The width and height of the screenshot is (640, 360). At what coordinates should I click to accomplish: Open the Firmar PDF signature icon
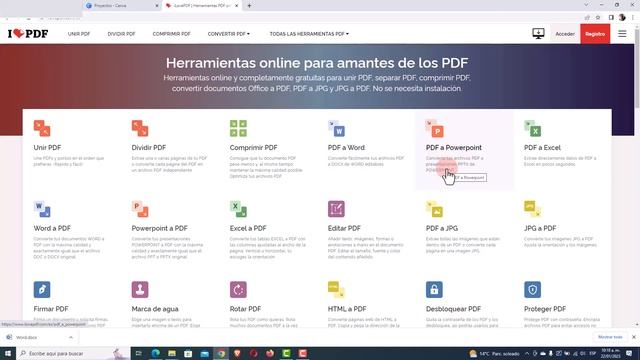(x=42, y=289)
